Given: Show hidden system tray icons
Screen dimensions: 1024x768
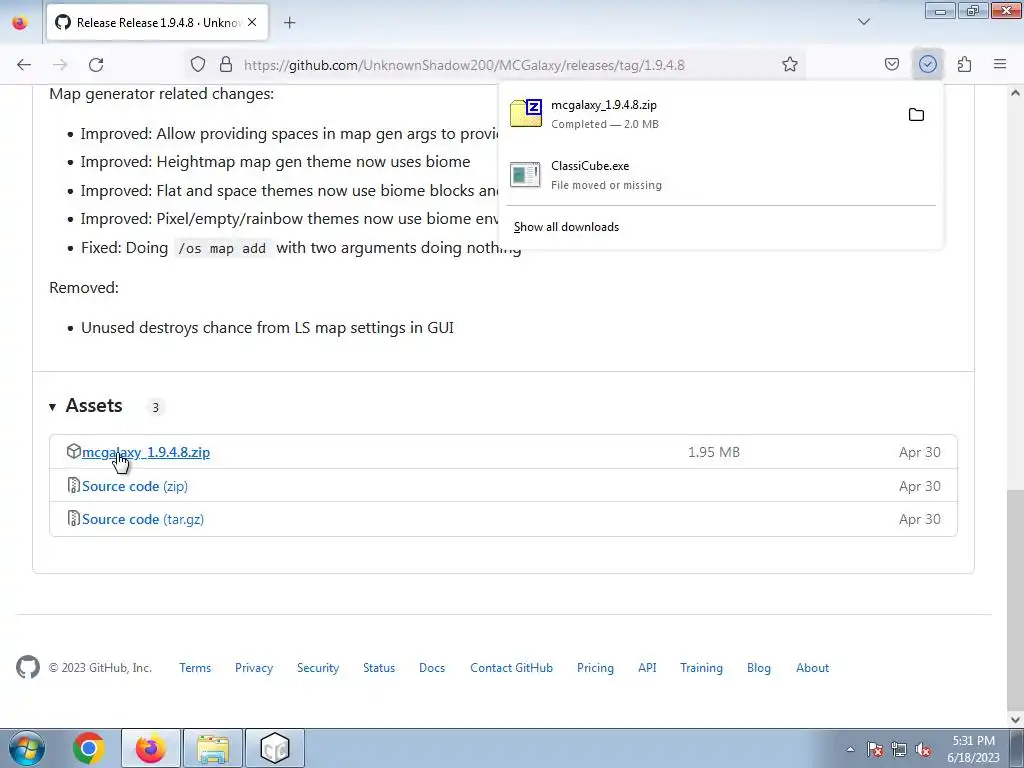Looking at the screenshot, I should [850, 749].
